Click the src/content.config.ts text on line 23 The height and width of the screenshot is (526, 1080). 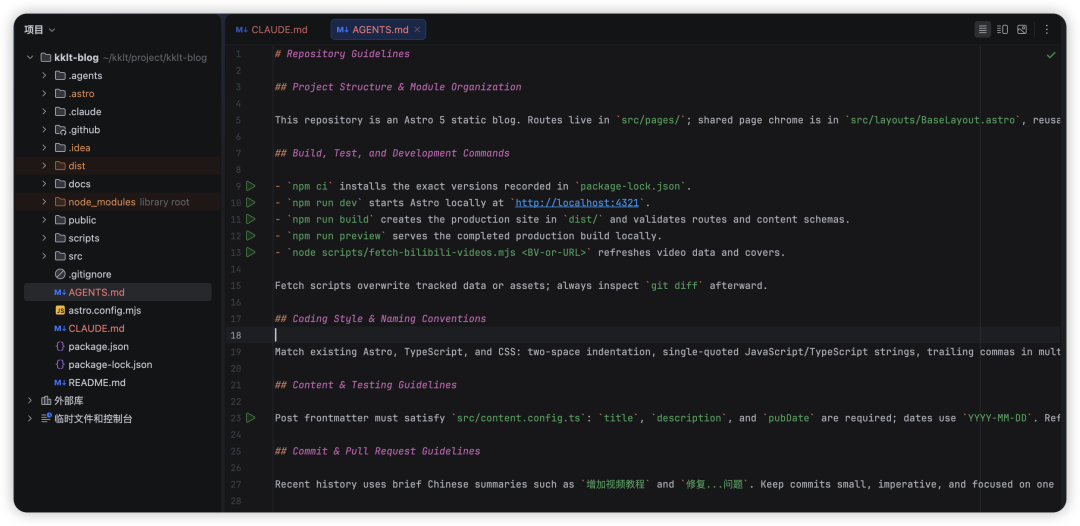[x=521, y=418]
